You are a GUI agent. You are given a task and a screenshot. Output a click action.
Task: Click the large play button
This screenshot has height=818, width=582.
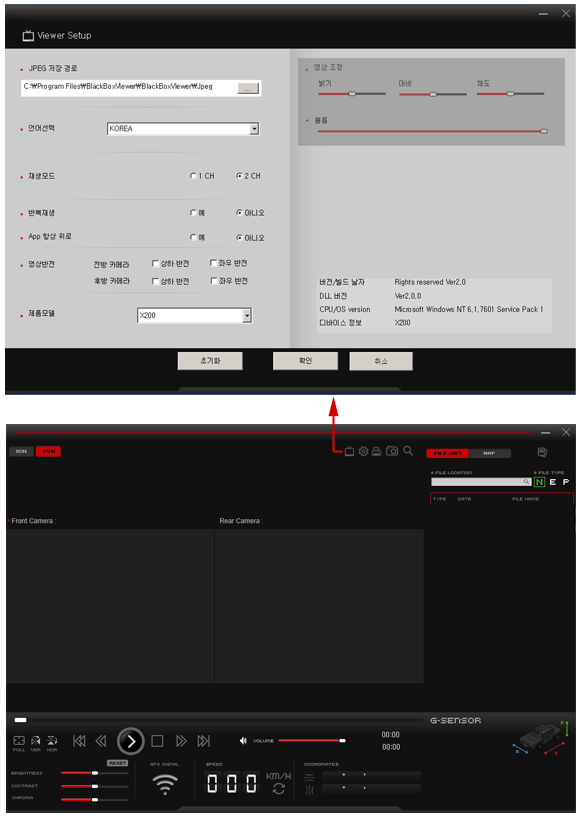(x=130, y=741)
